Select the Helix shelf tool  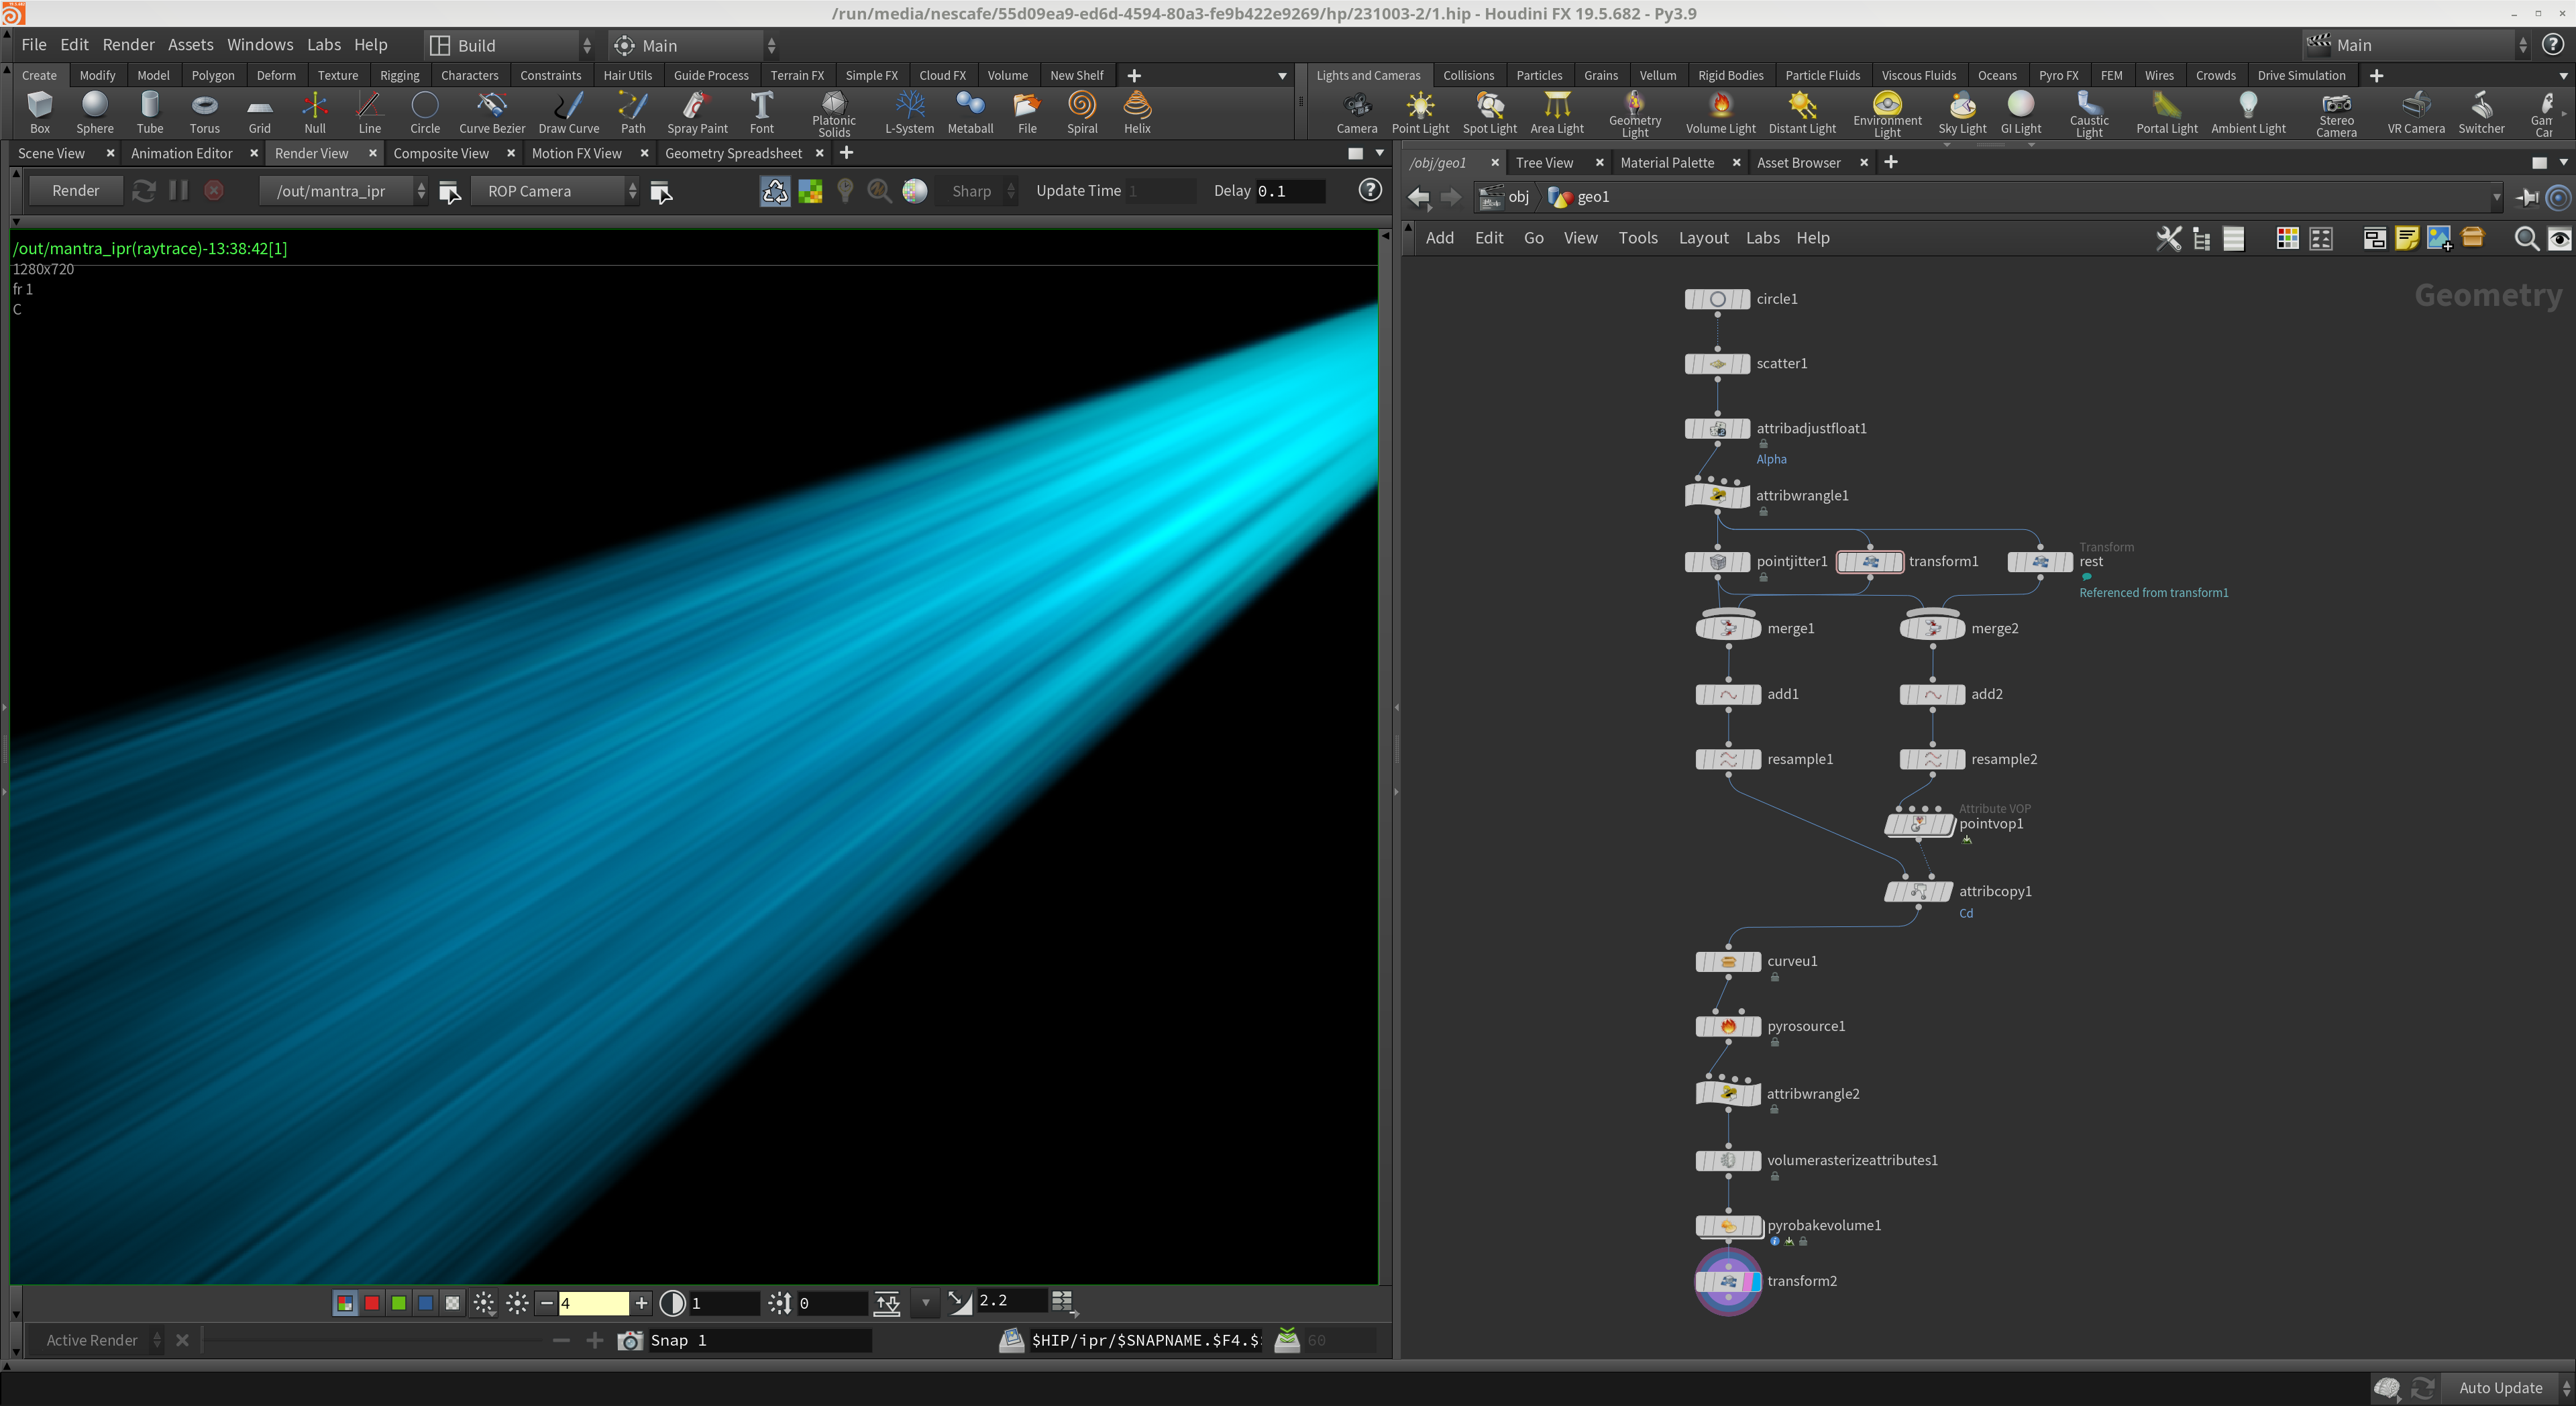click(1137, 112)
